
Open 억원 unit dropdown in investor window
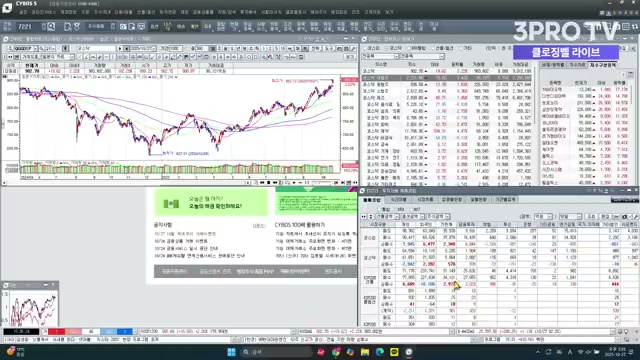pos(543,216)
